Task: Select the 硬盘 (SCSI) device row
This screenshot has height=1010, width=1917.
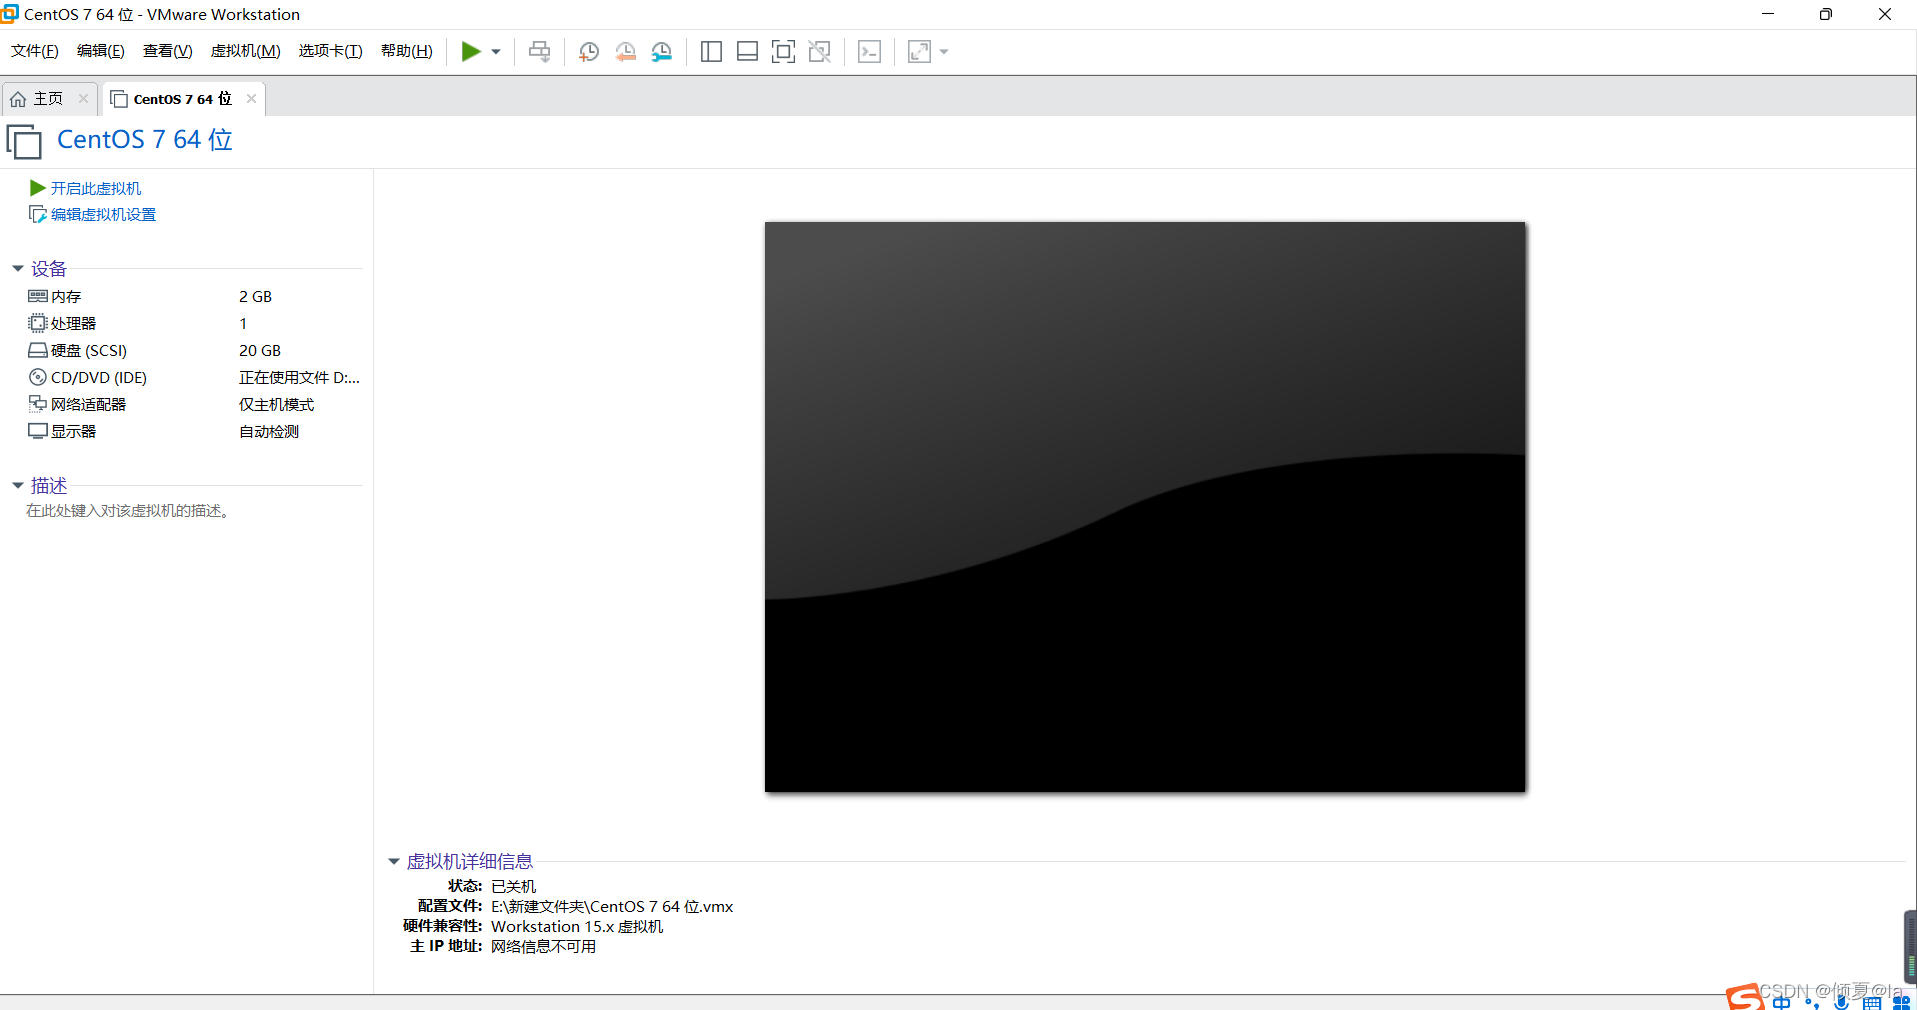Action: 194,350
